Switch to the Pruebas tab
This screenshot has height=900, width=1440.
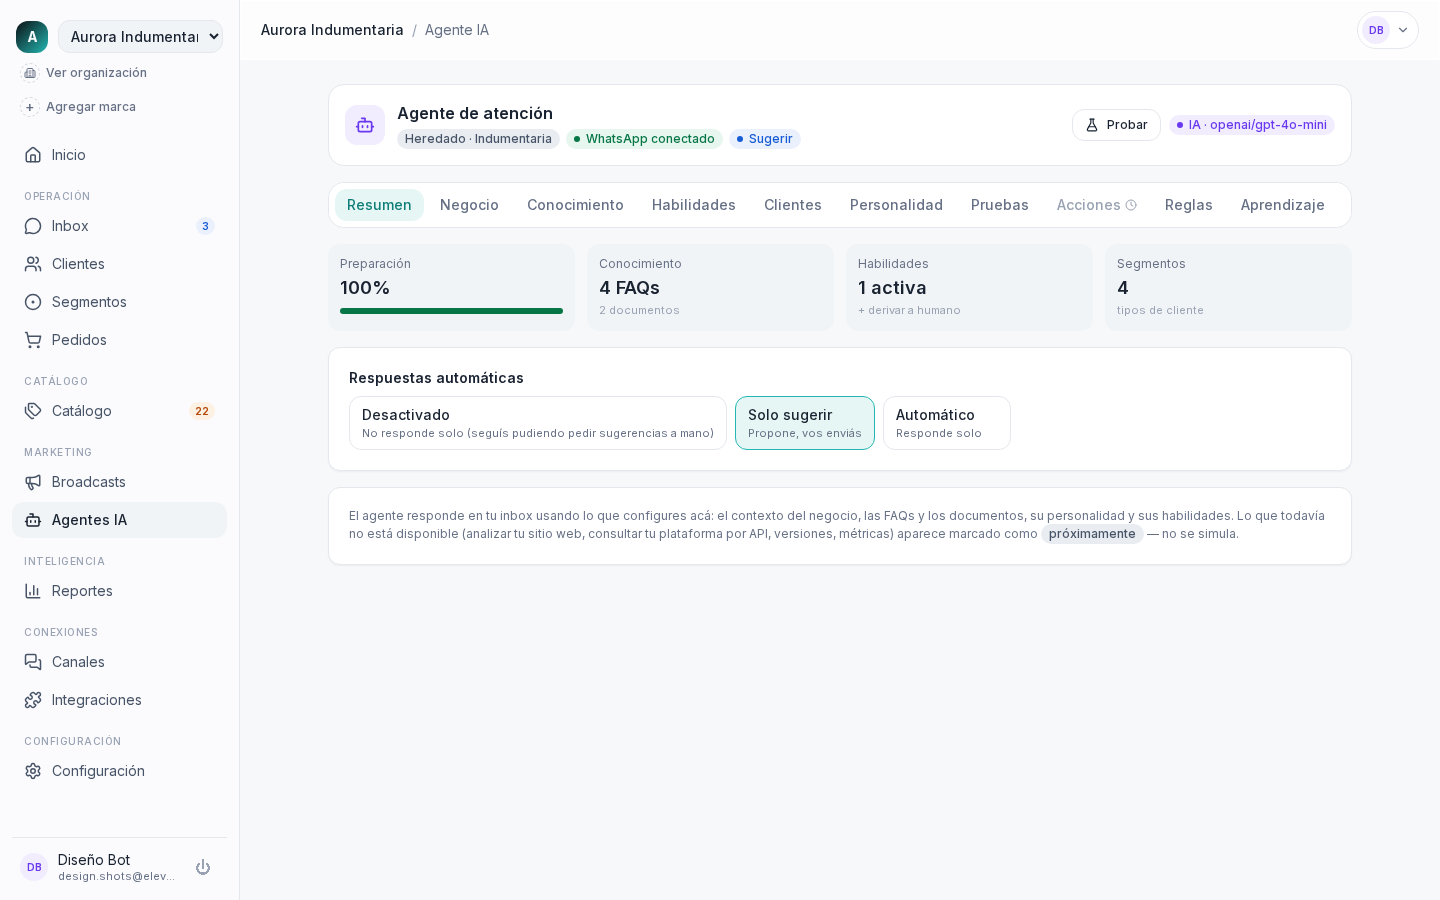click(1000, 205)
